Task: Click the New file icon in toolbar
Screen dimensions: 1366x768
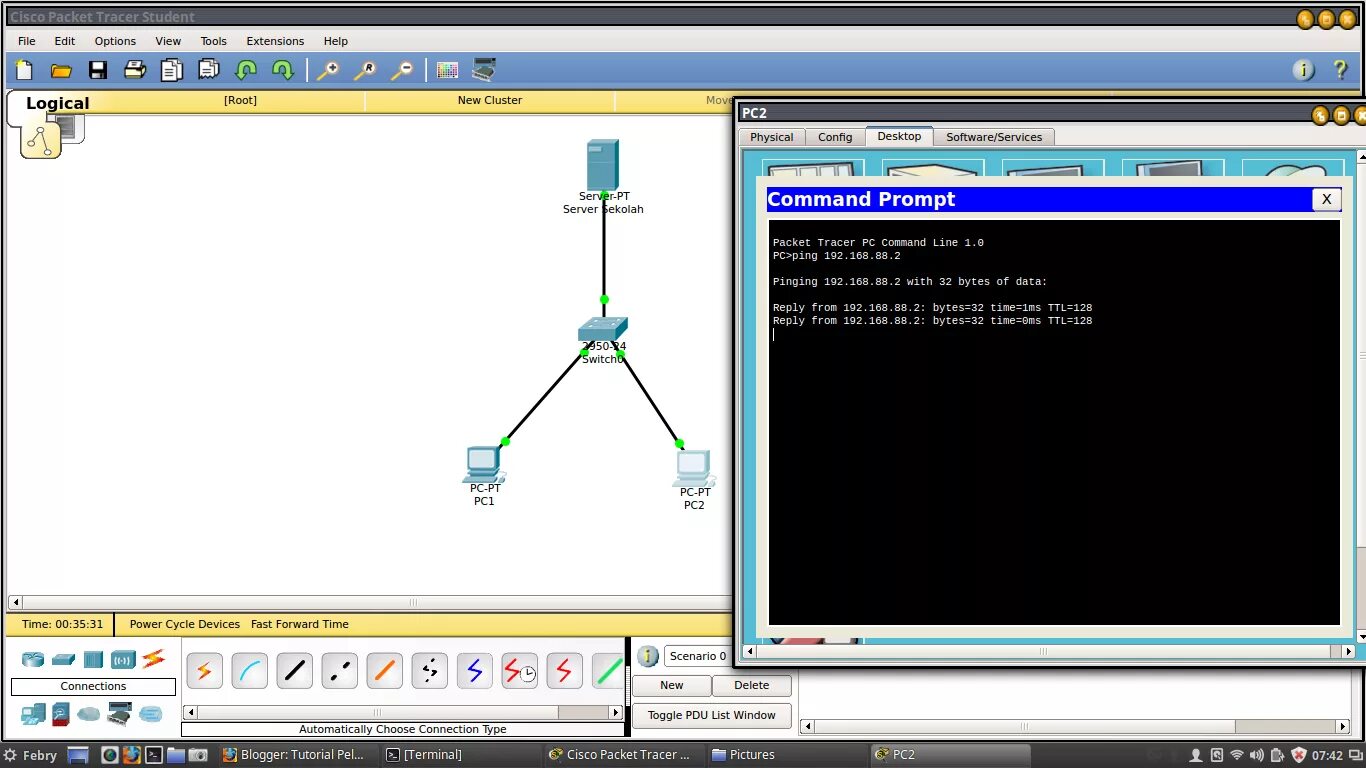Action: point(24,70)
